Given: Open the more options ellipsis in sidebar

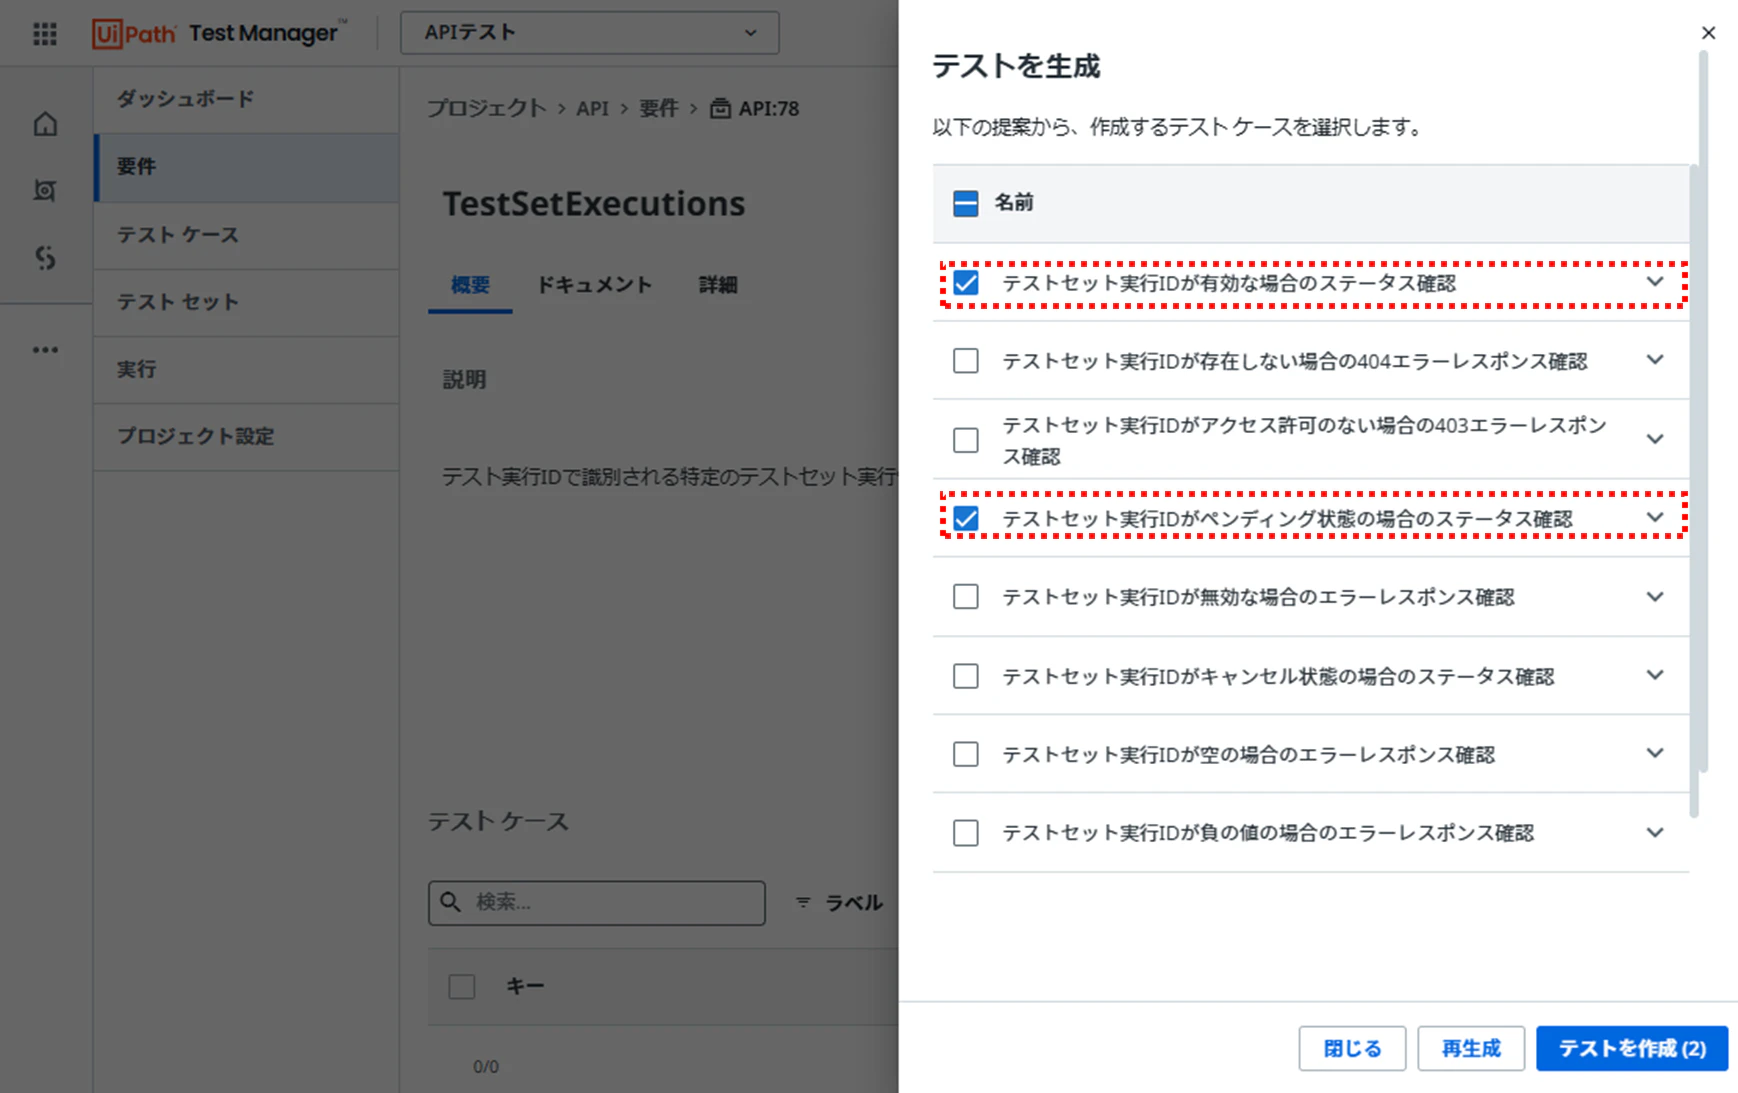Looking at the screenshot, I should (45, 350).
